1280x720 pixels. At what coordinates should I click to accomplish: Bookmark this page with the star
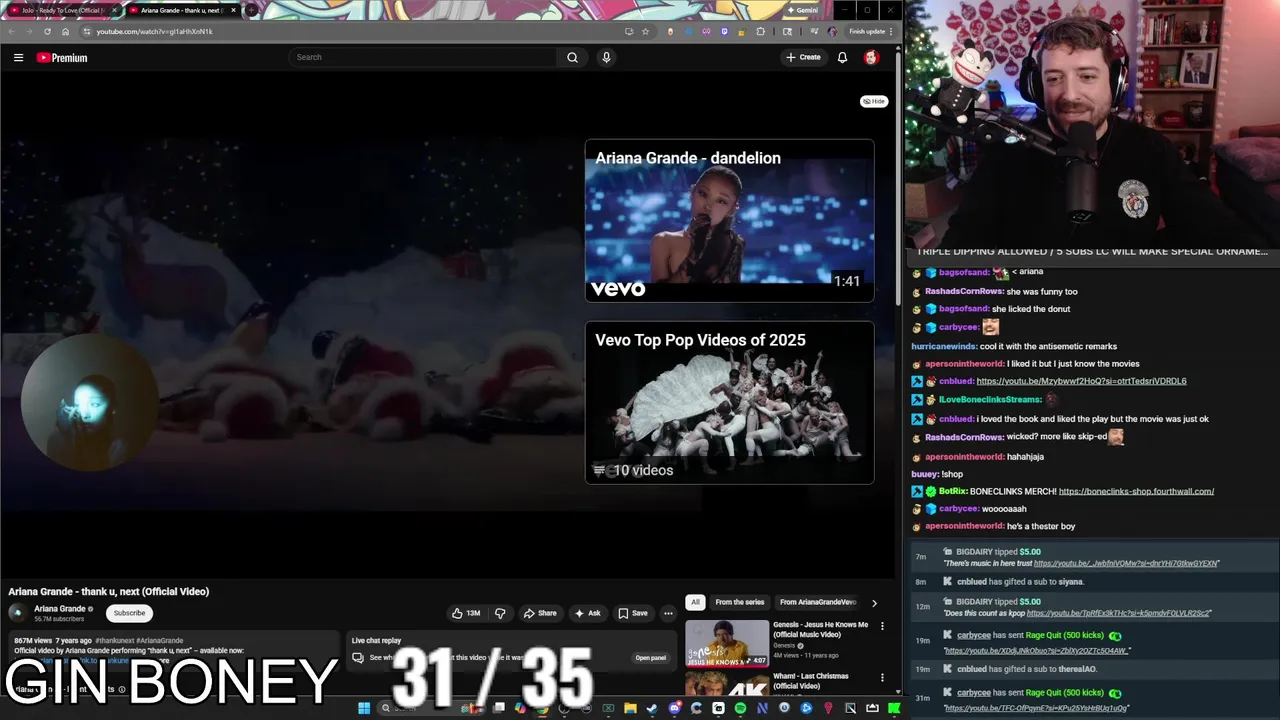pos(645,31)
